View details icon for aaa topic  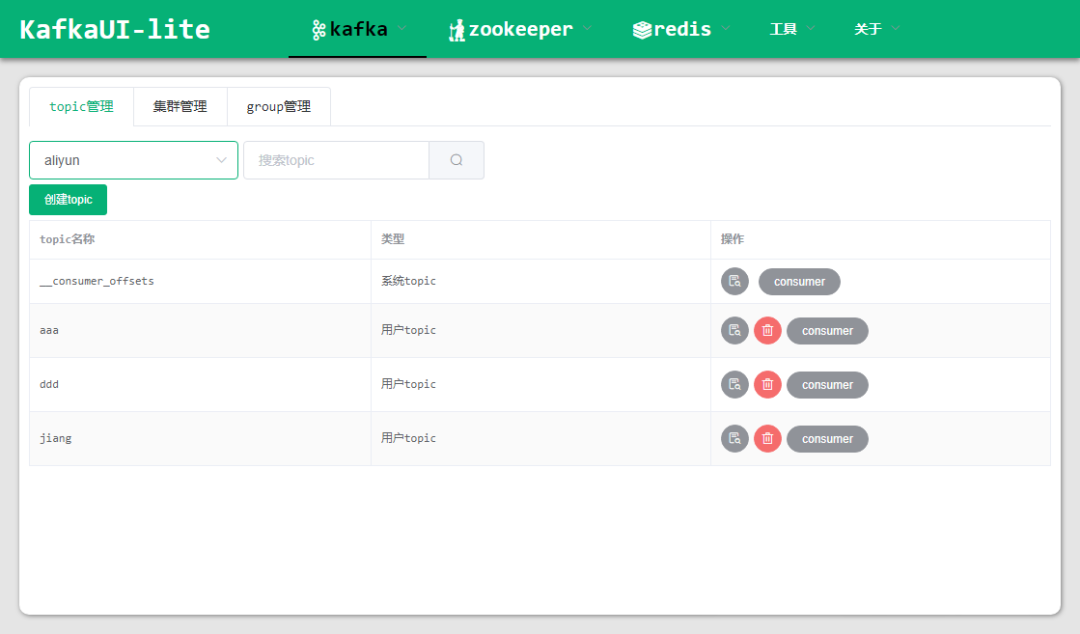click(x=735, y=331)
